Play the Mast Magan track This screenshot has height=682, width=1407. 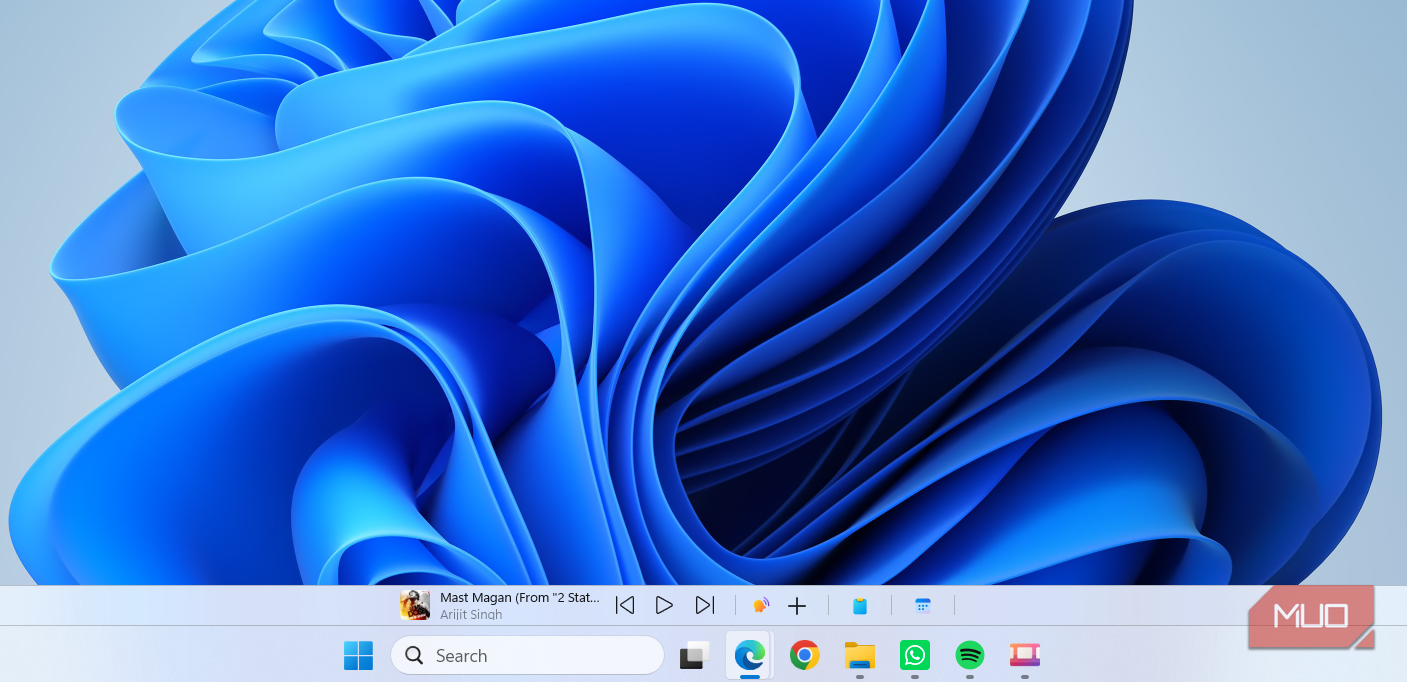[x=664, y=605]
